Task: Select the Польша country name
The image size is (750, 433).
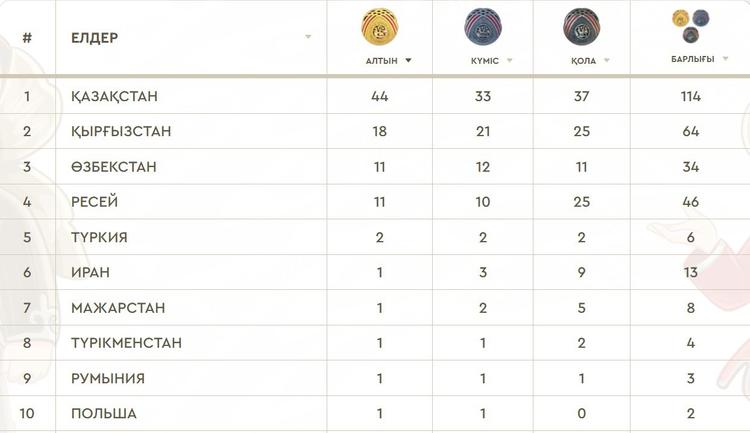Action: click(104, 413)
